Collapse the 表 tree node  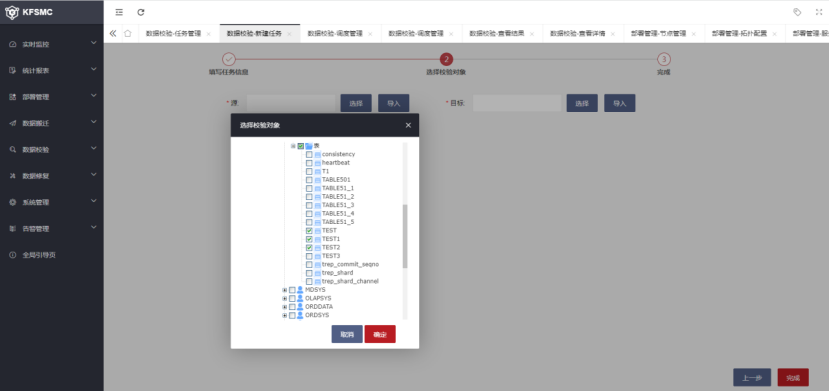coord(293,146)
